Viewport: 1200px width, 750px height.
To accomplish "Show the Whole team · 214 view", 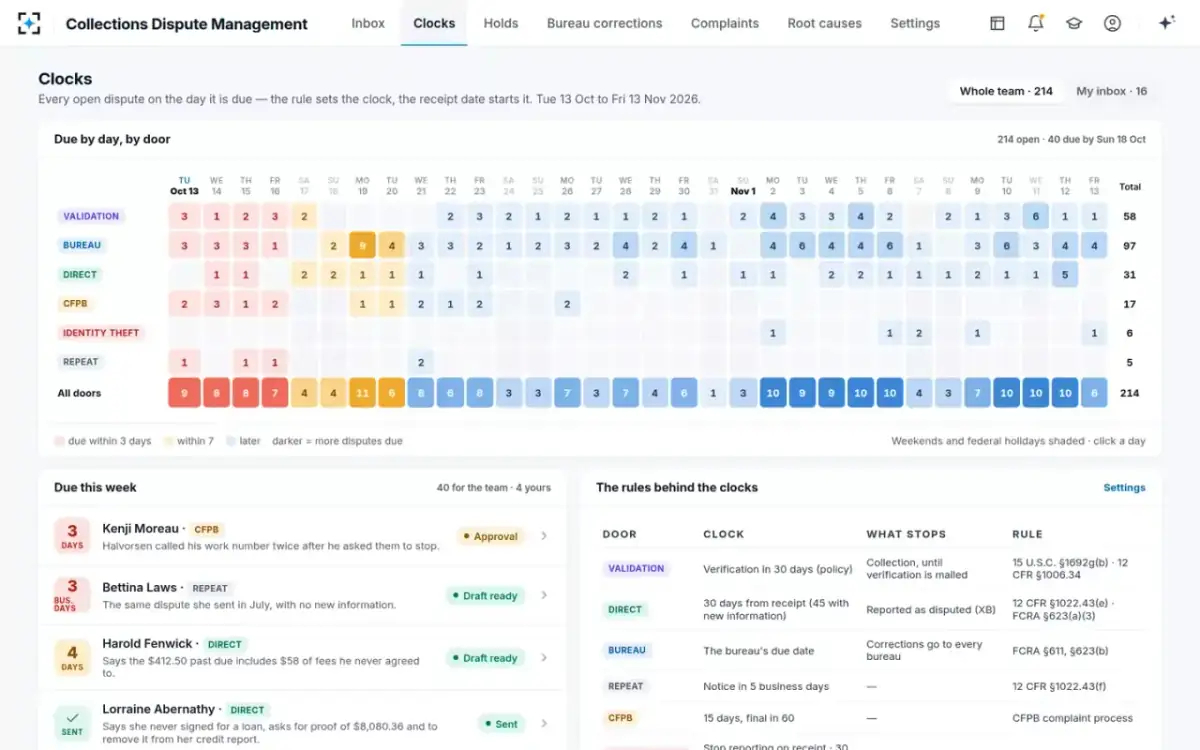I will click(x=1005, y=91).
